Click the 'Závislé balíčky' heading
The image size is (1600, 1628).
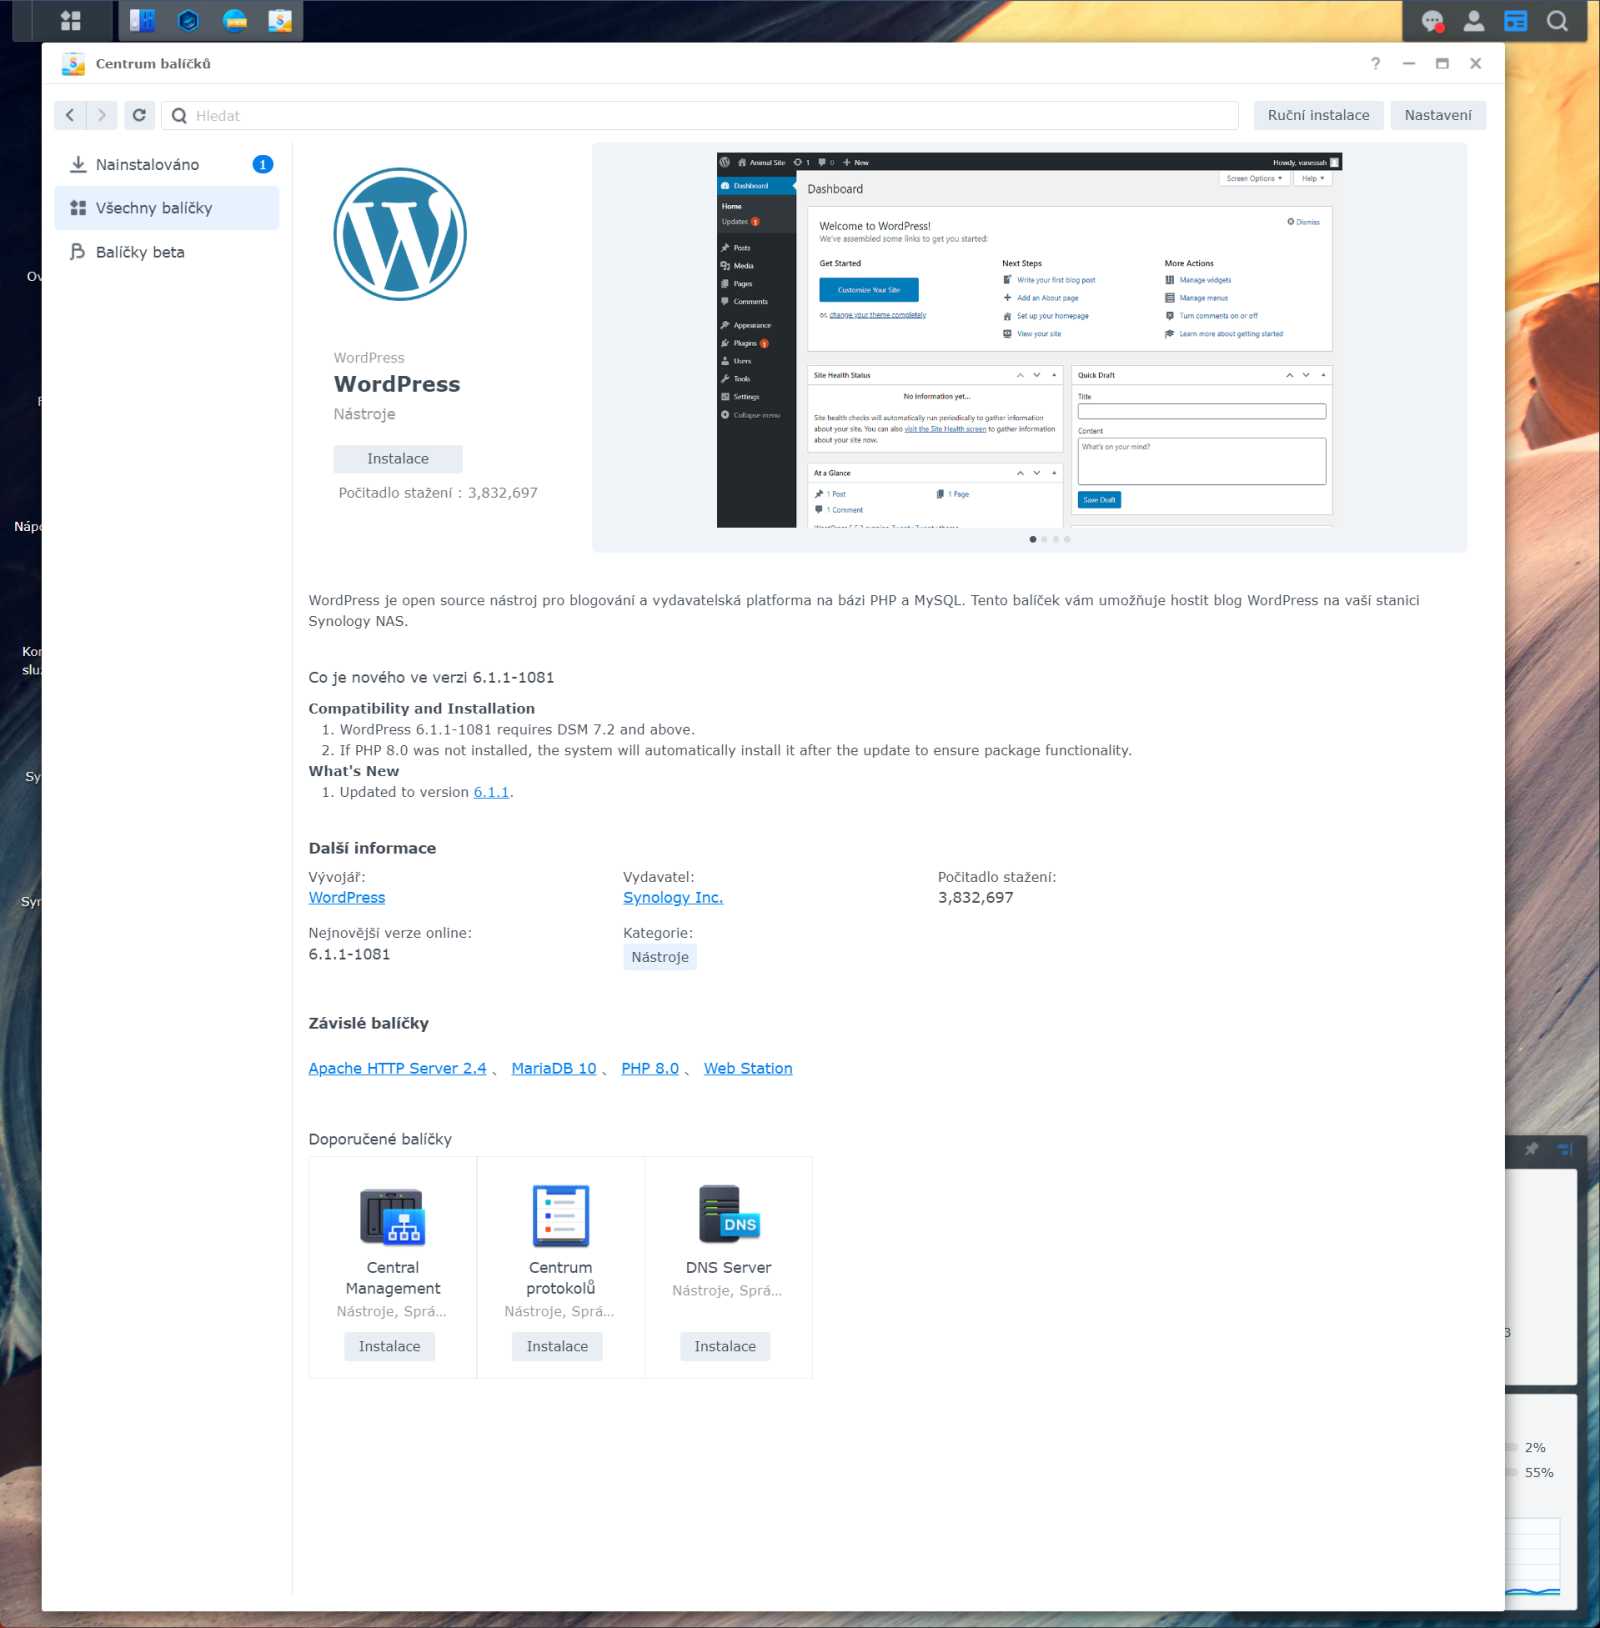[369, 1023]
